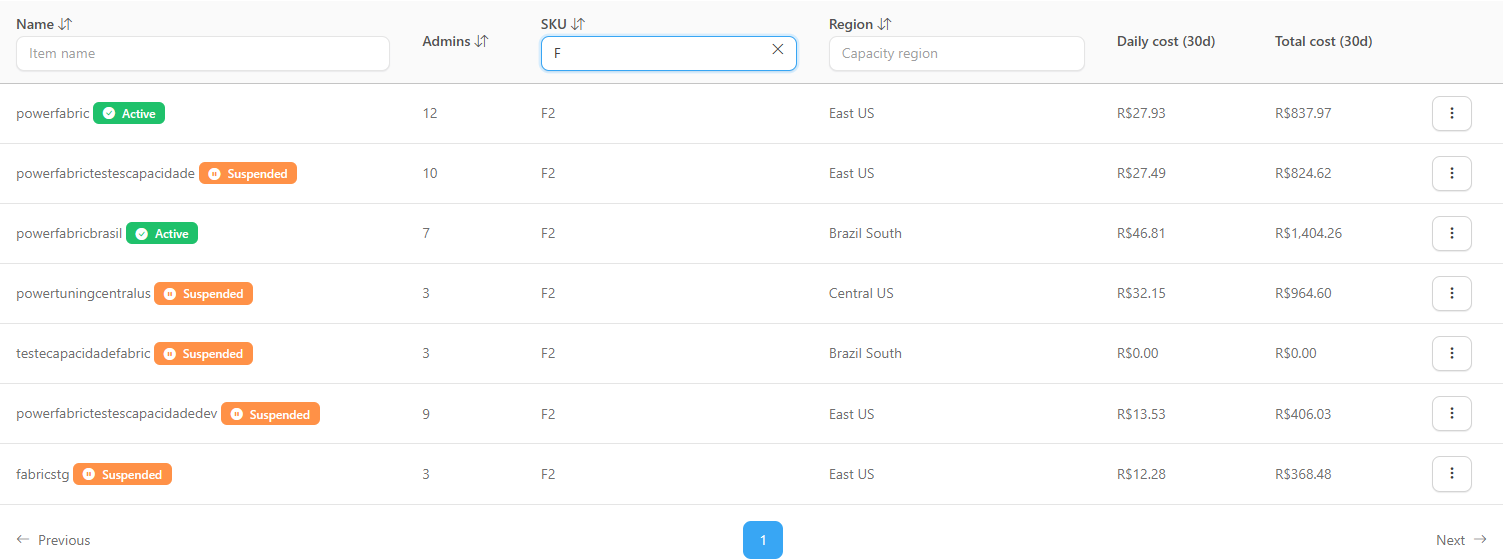
Task: Click total cost R$964.60
Action: tap(1303, 293)
